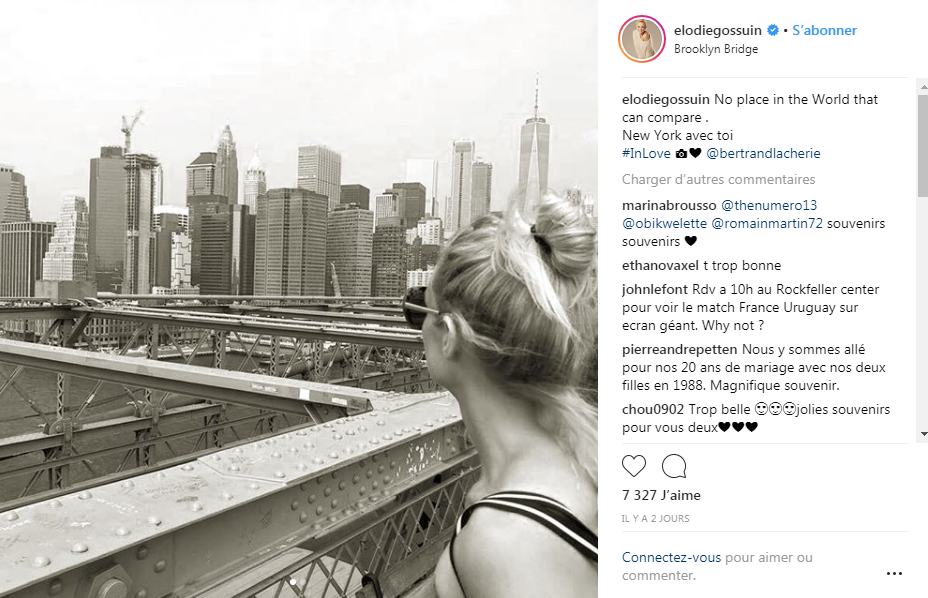Open the @thenumero13 mention
Screen dimensions: 928x598
click(x=769, y=205)
